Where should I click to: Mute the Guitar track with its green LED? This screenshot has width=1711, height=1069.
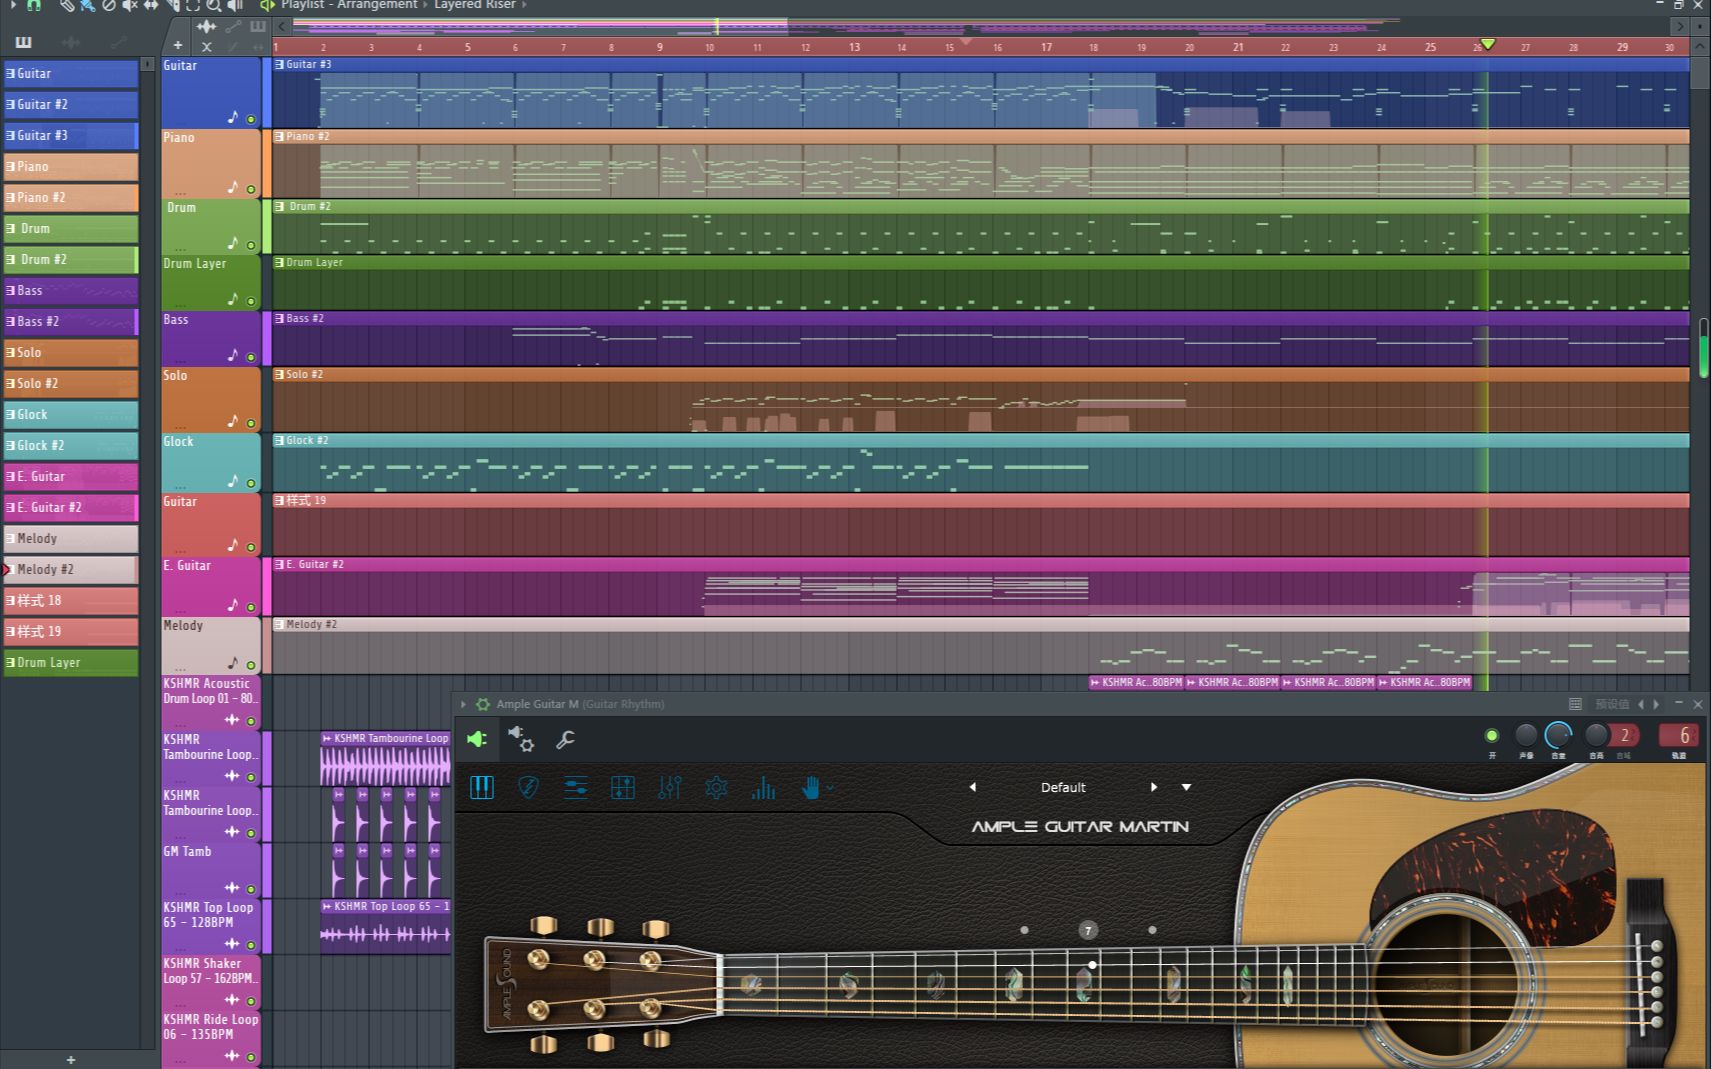click(x=251, y=119)
